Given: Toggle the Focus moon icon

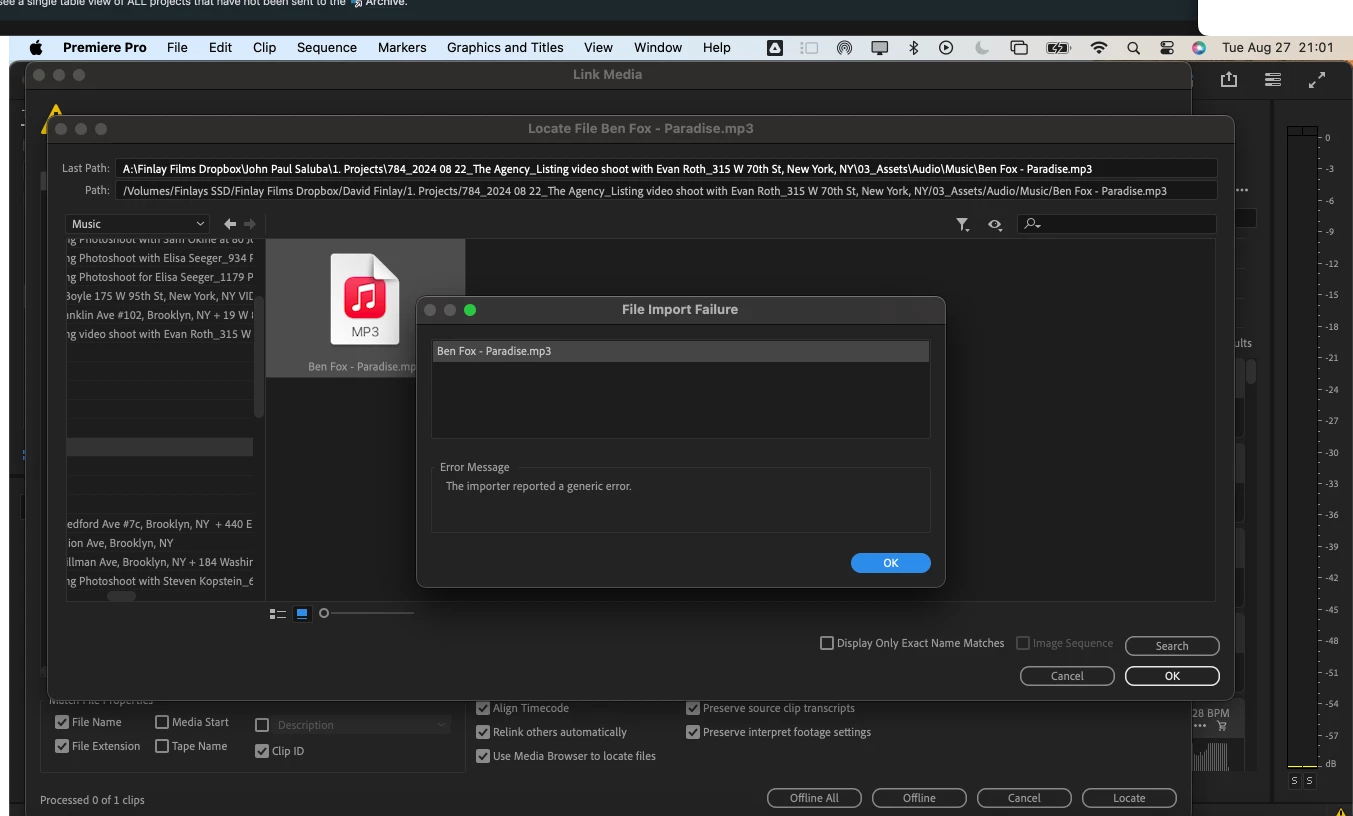Looking at the screenshot, I should pos(982,47).
